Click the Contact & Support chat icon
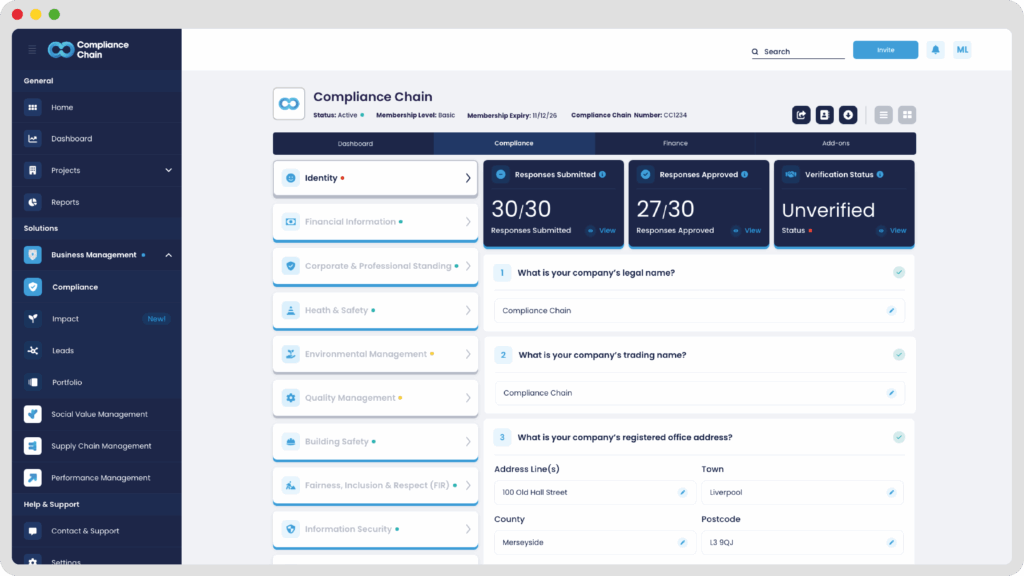1024x576 pixels. click(x=33, y=531)
